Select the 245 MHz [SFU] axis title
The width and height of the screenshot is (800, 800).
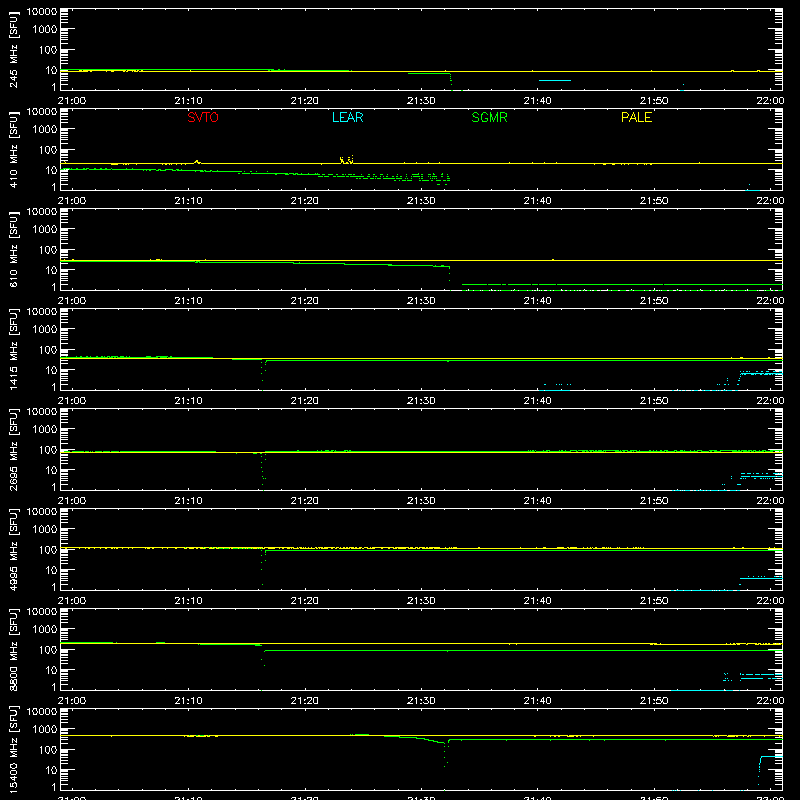click(14, 50)
